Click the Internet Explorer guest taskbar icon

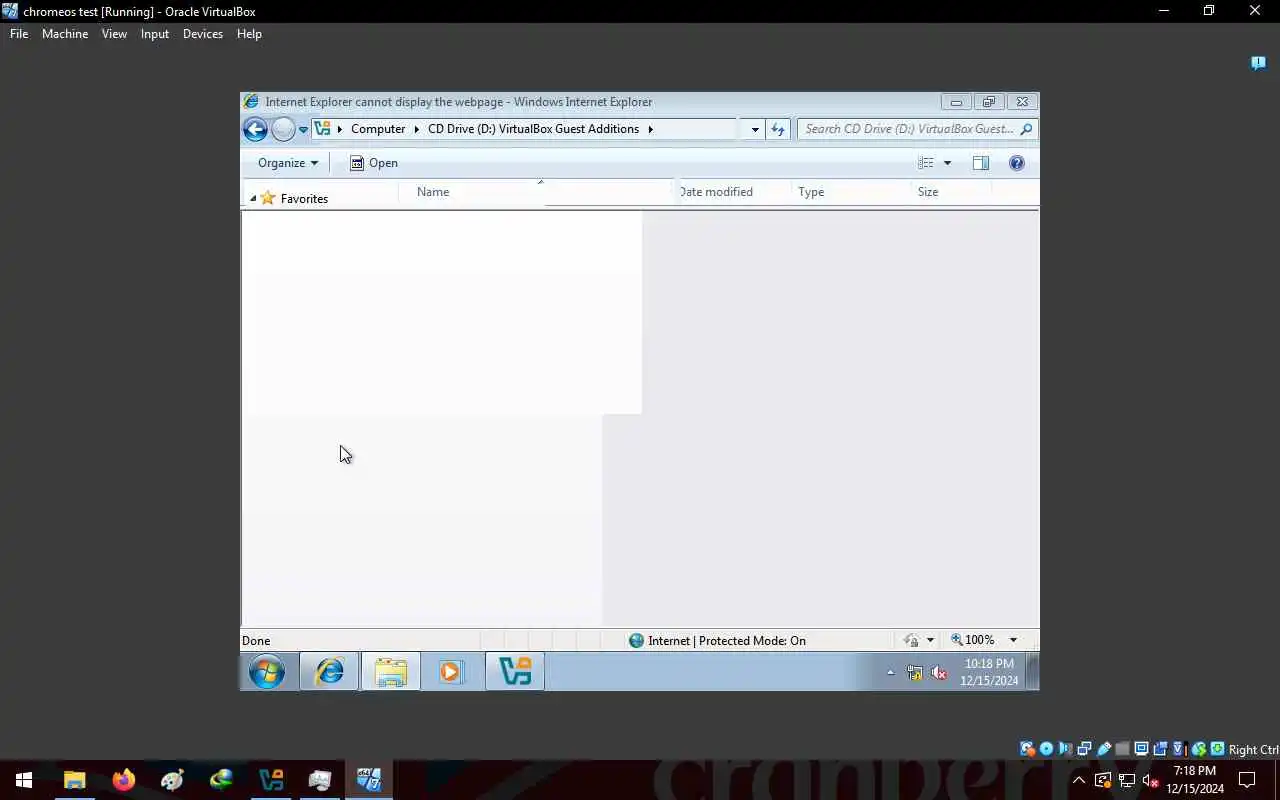[329, 672]
